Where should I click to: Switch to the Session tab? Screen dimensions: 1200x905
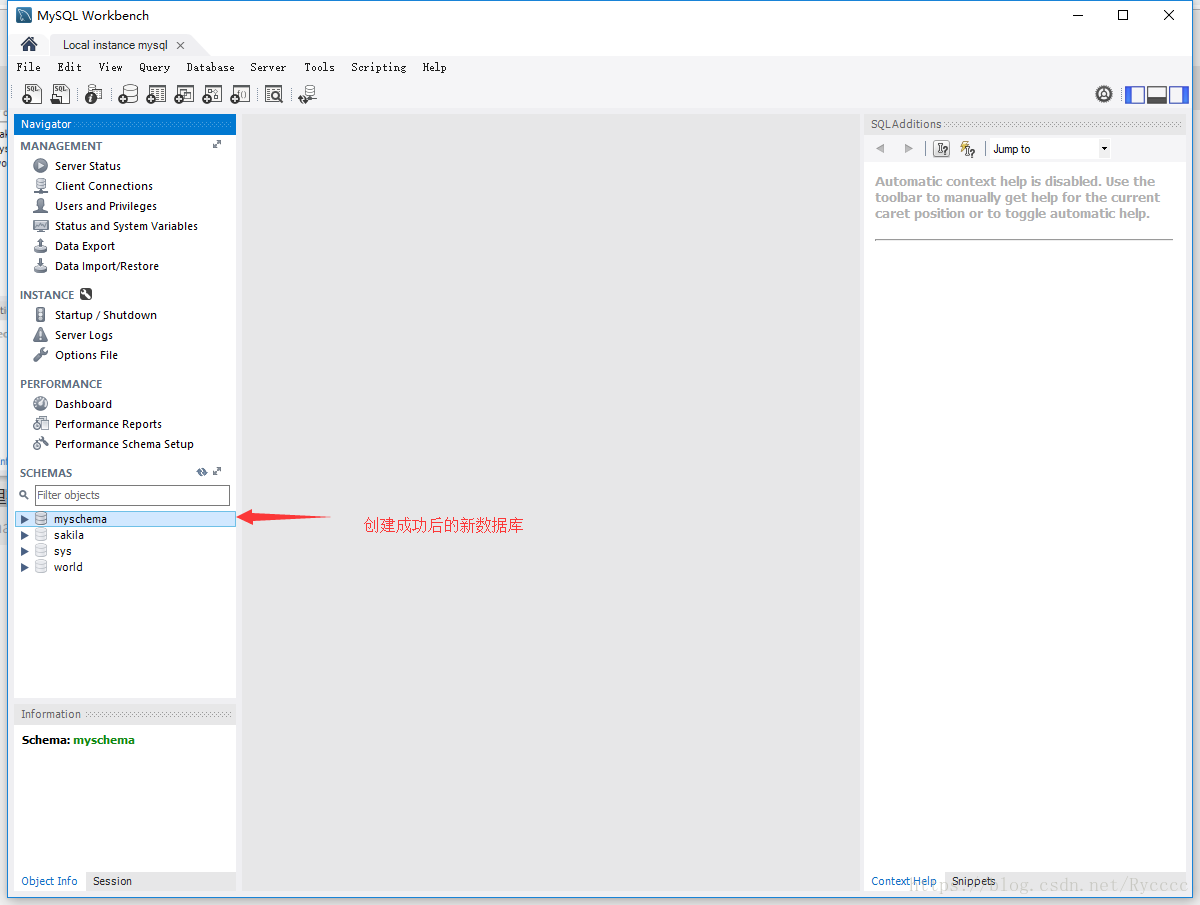point(113,881)
